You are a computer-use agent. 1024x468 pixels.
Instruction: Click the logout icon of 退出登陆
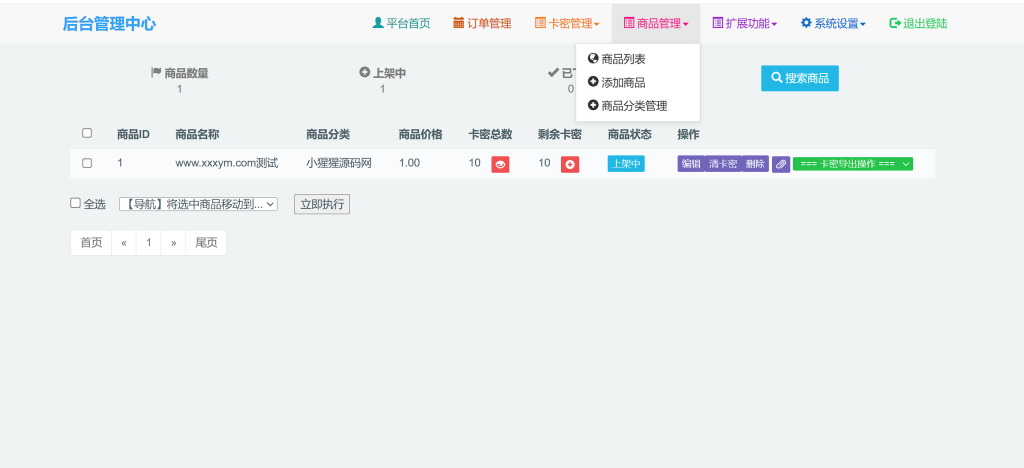point(895,23)
